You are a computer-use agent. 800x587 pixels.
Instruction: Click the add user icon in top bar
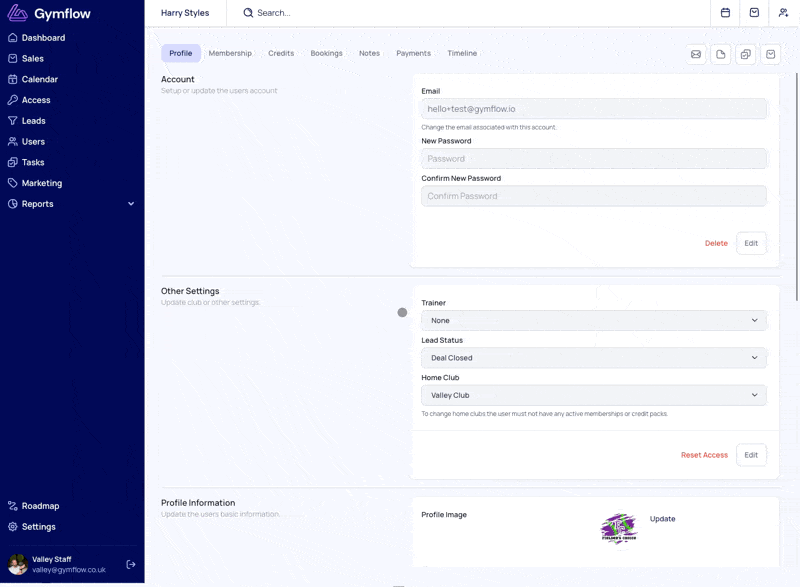783,13
